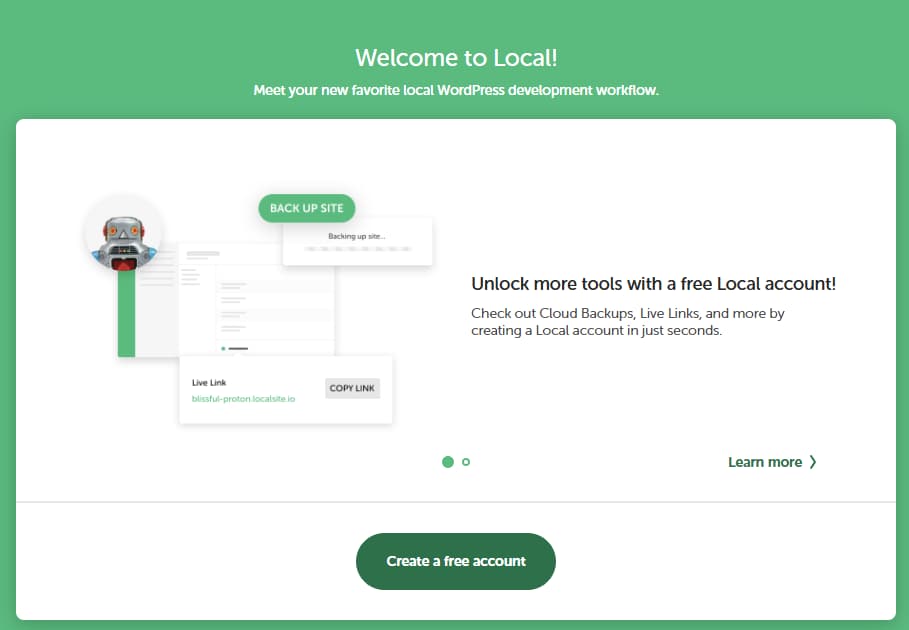
Task: Click the white Live Link card background
Action: pyautogui.click(x=290, y=410)
